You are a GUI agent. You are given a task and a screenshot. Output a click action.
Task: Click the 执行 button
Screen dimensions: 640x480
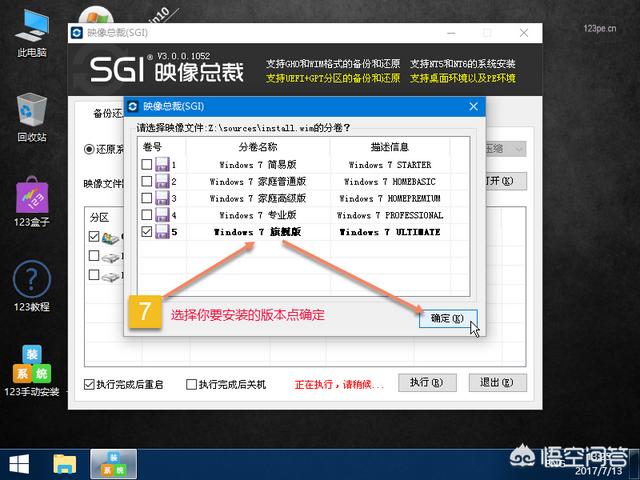point(427,383)
